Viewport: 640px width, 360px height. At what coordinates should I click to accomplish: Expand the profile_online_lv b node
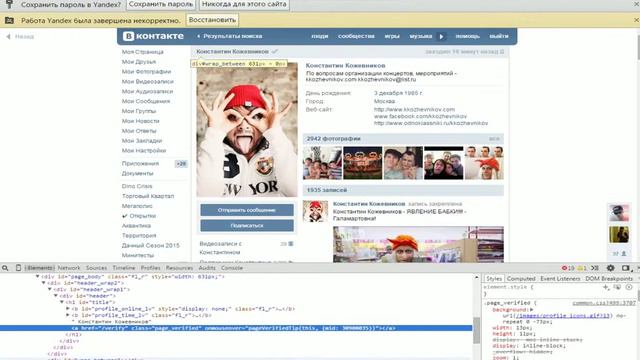pos(68,309)
